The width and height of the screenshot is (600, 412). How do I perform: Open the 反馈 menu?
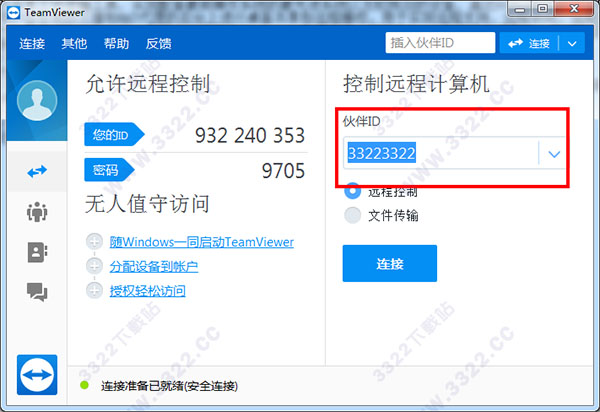point(158,44)
